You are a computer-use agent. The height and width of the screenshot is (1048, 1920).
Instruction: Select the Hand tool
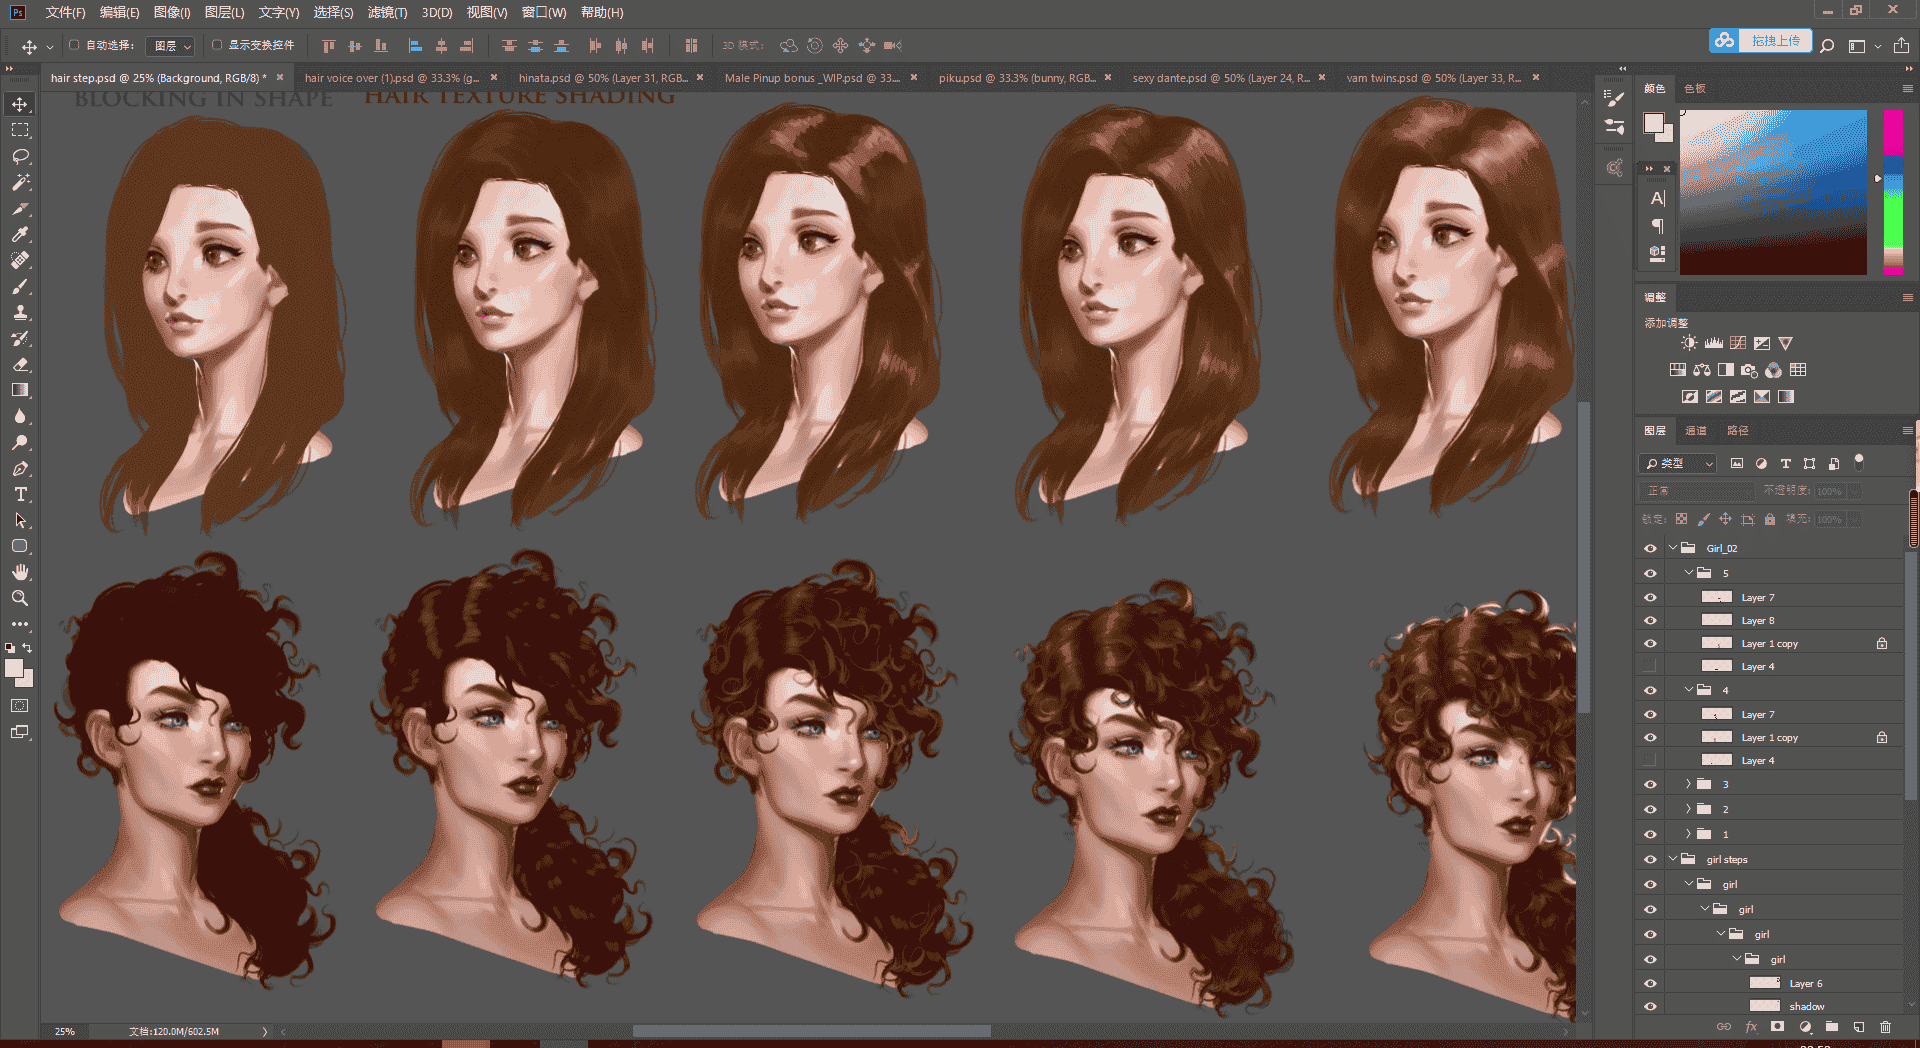[x=20, y=572]
